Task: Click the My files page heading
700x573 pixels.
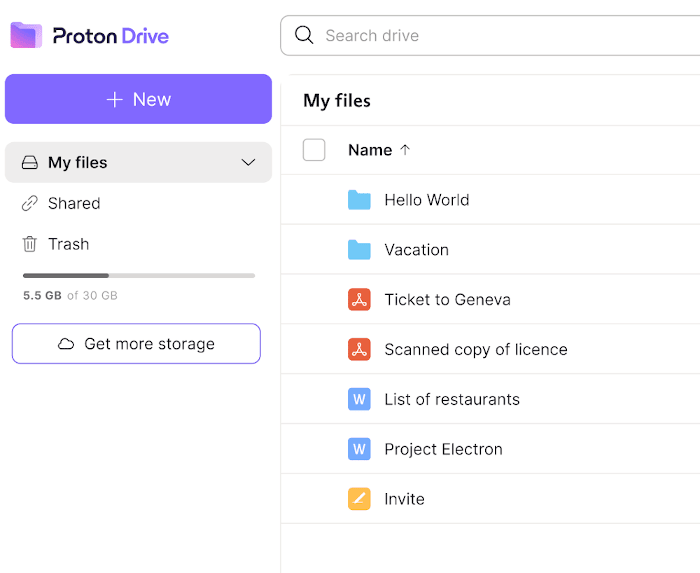Action: click(x=337, y=101)
